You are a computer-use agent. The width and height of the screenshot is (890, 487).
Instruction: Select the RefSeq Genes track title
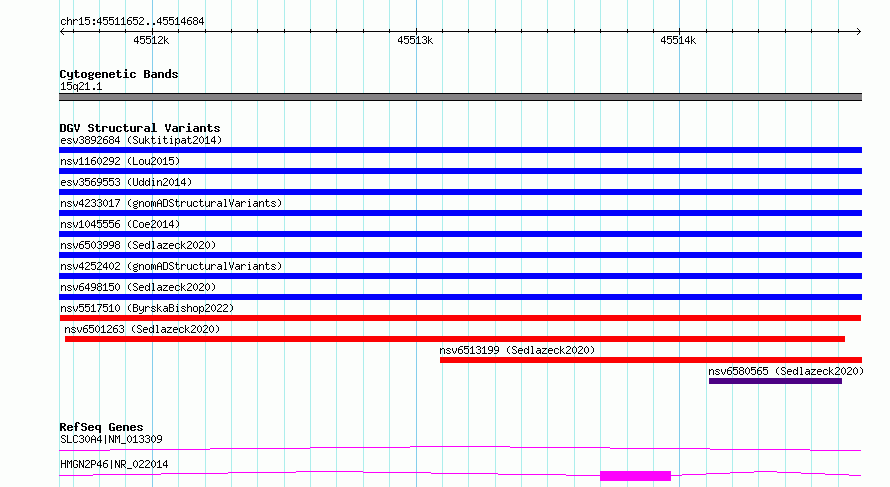pos(101,427)
